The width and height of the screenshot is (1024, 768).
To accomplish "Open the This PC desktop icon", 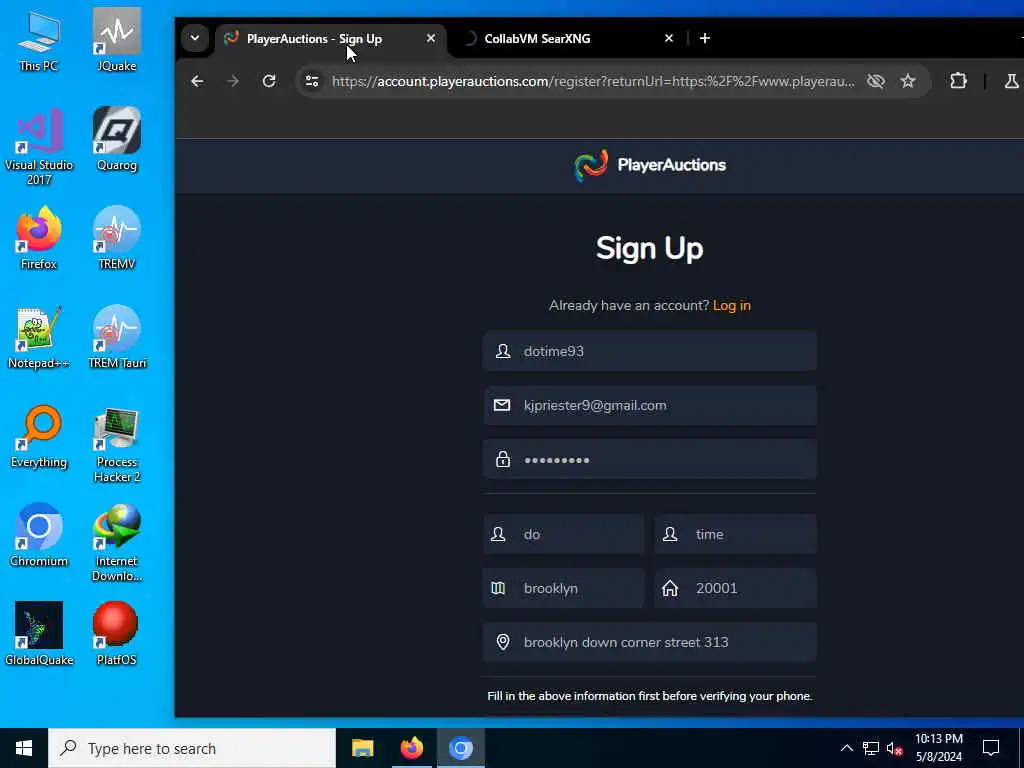I will pyautogui.click(x=39, y=41).
